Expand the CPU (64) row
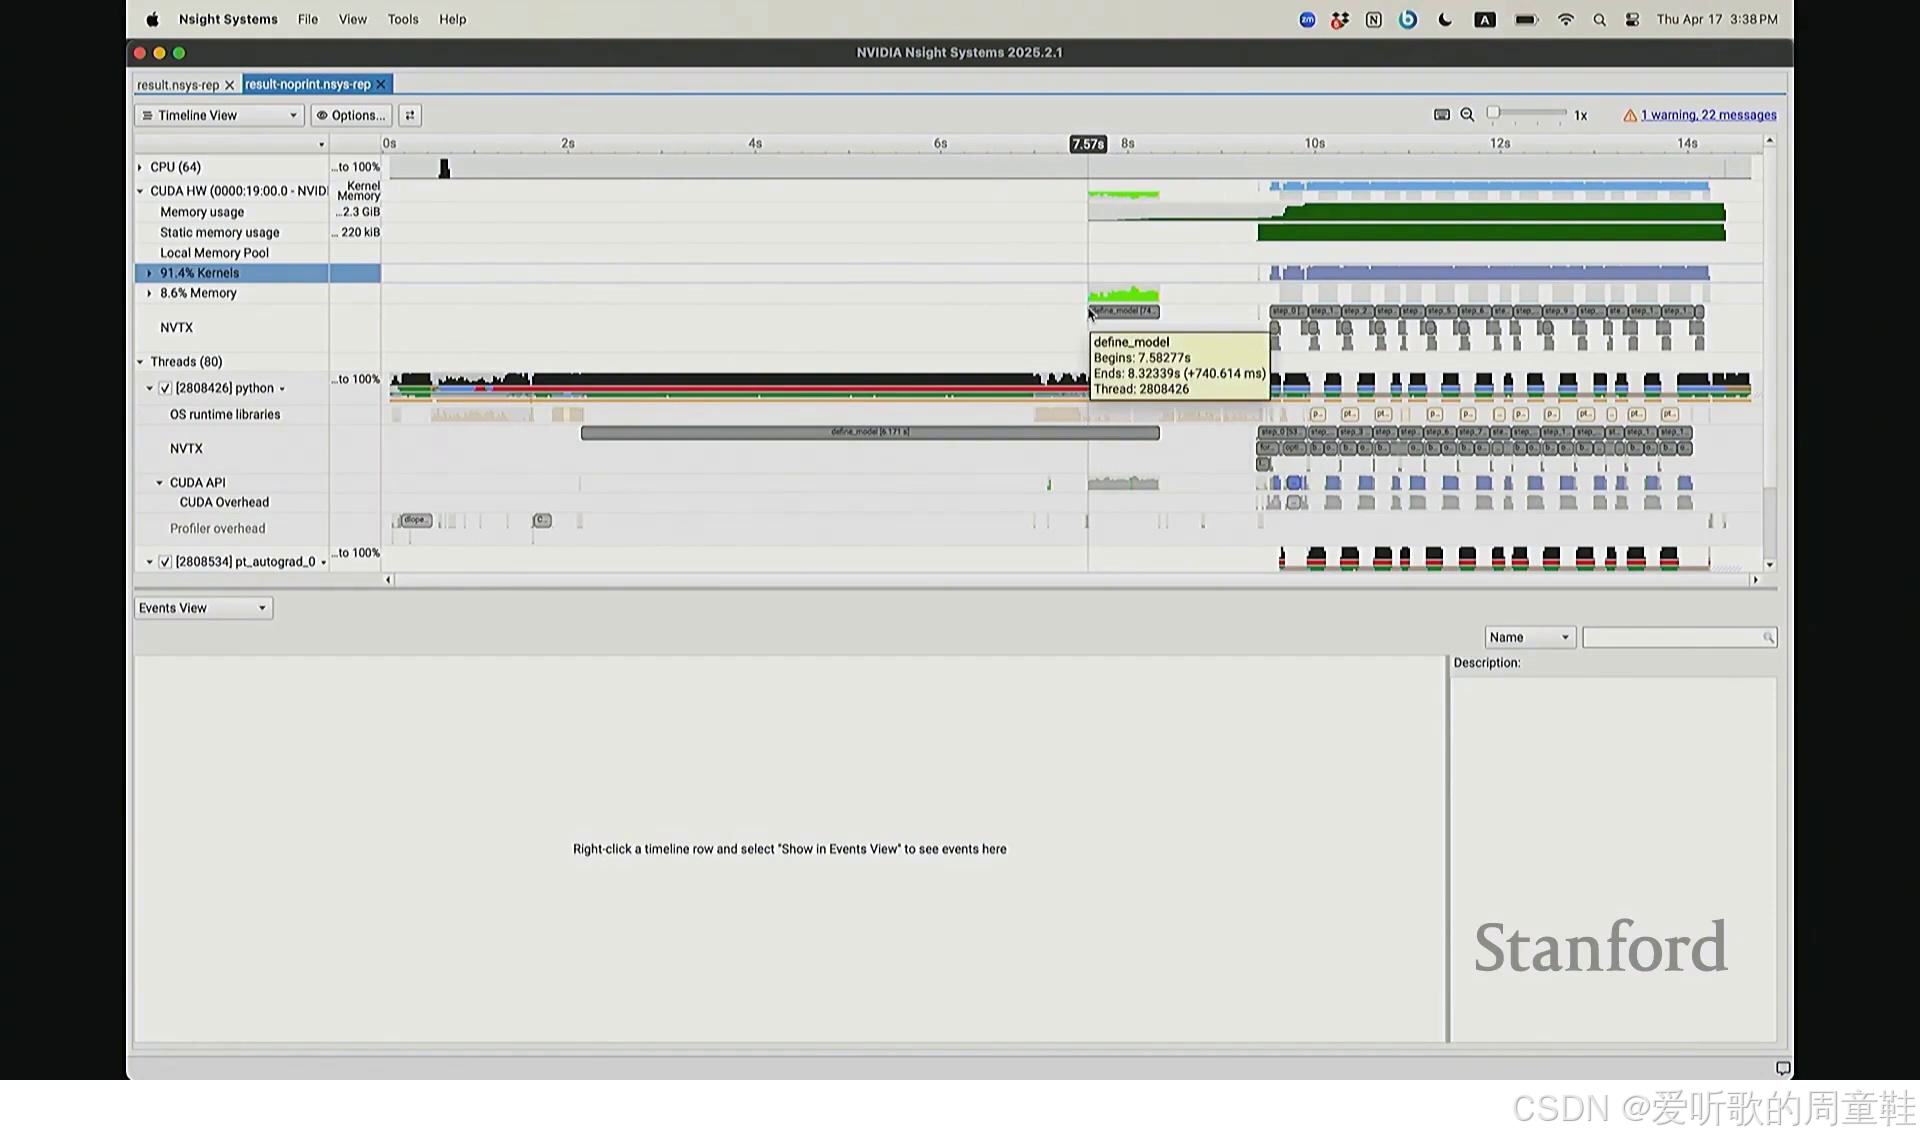 140,167
